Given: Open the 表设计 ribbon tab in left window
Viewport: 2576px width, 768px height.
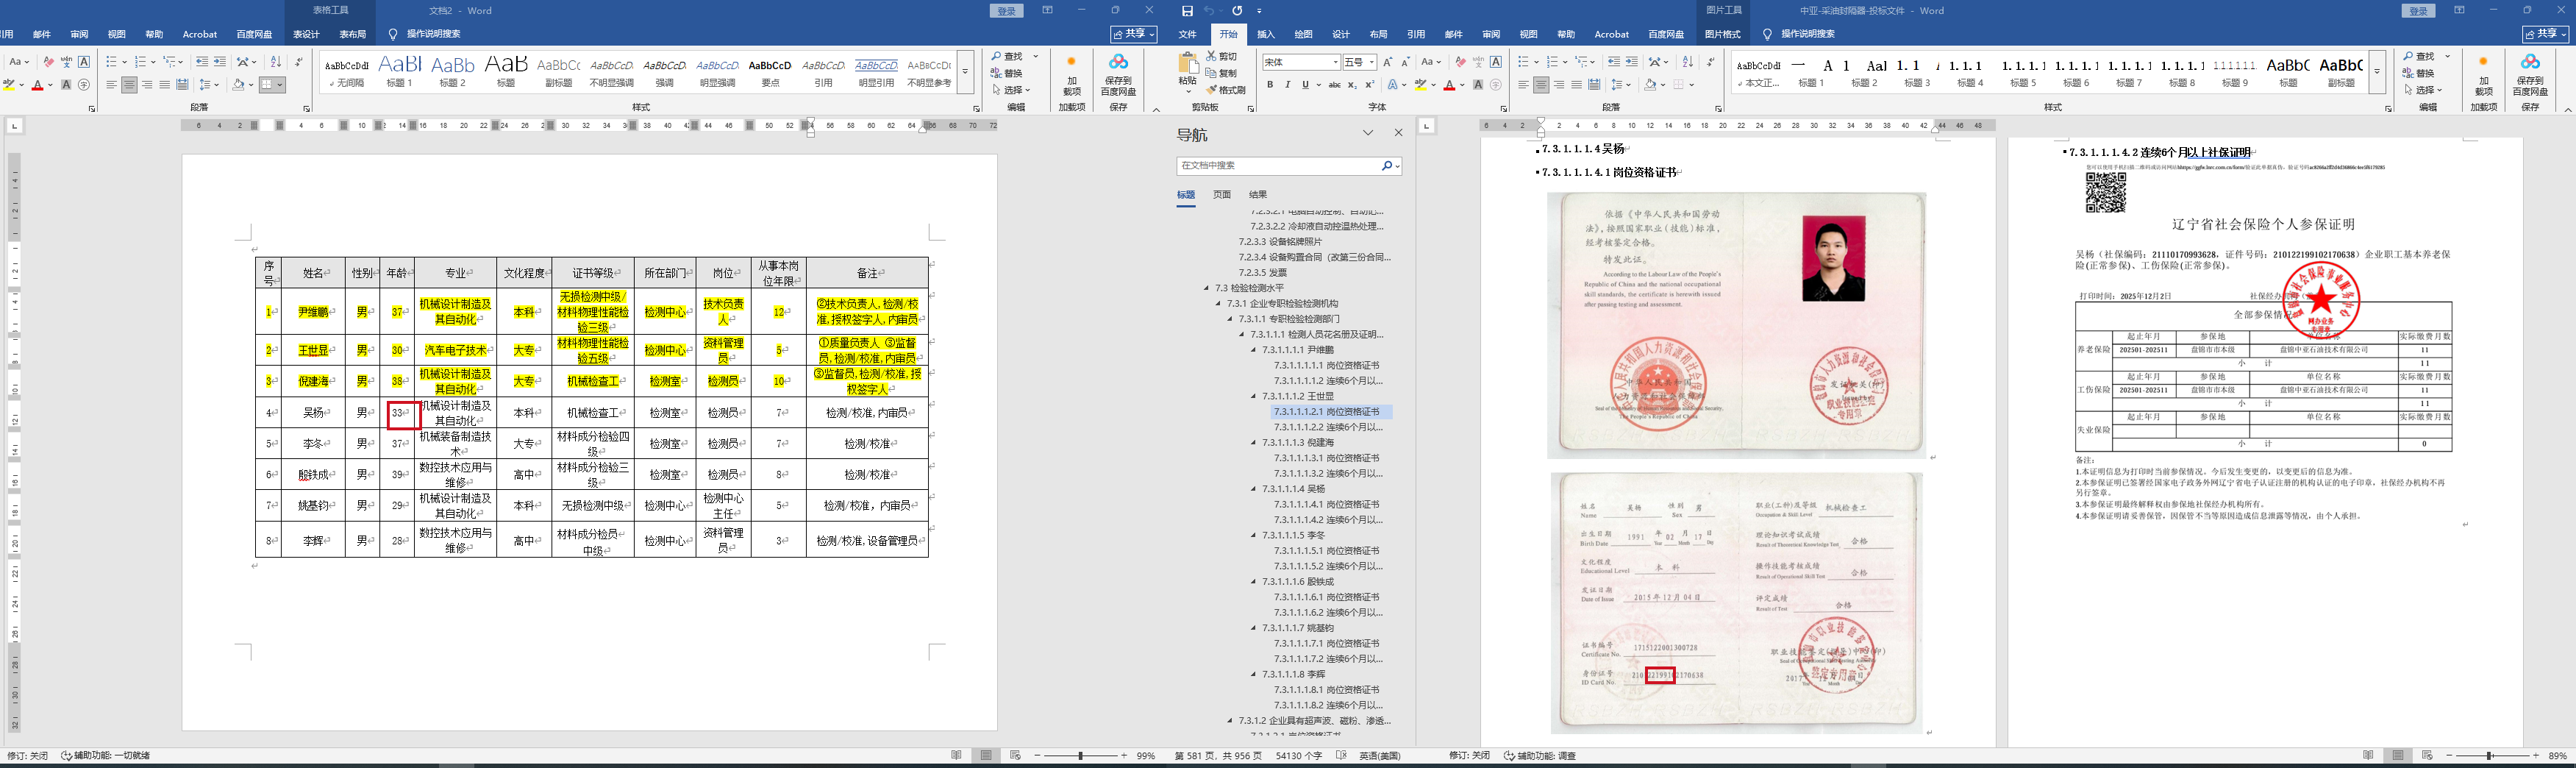Looking at the screenshot, I should click(306, 34).
